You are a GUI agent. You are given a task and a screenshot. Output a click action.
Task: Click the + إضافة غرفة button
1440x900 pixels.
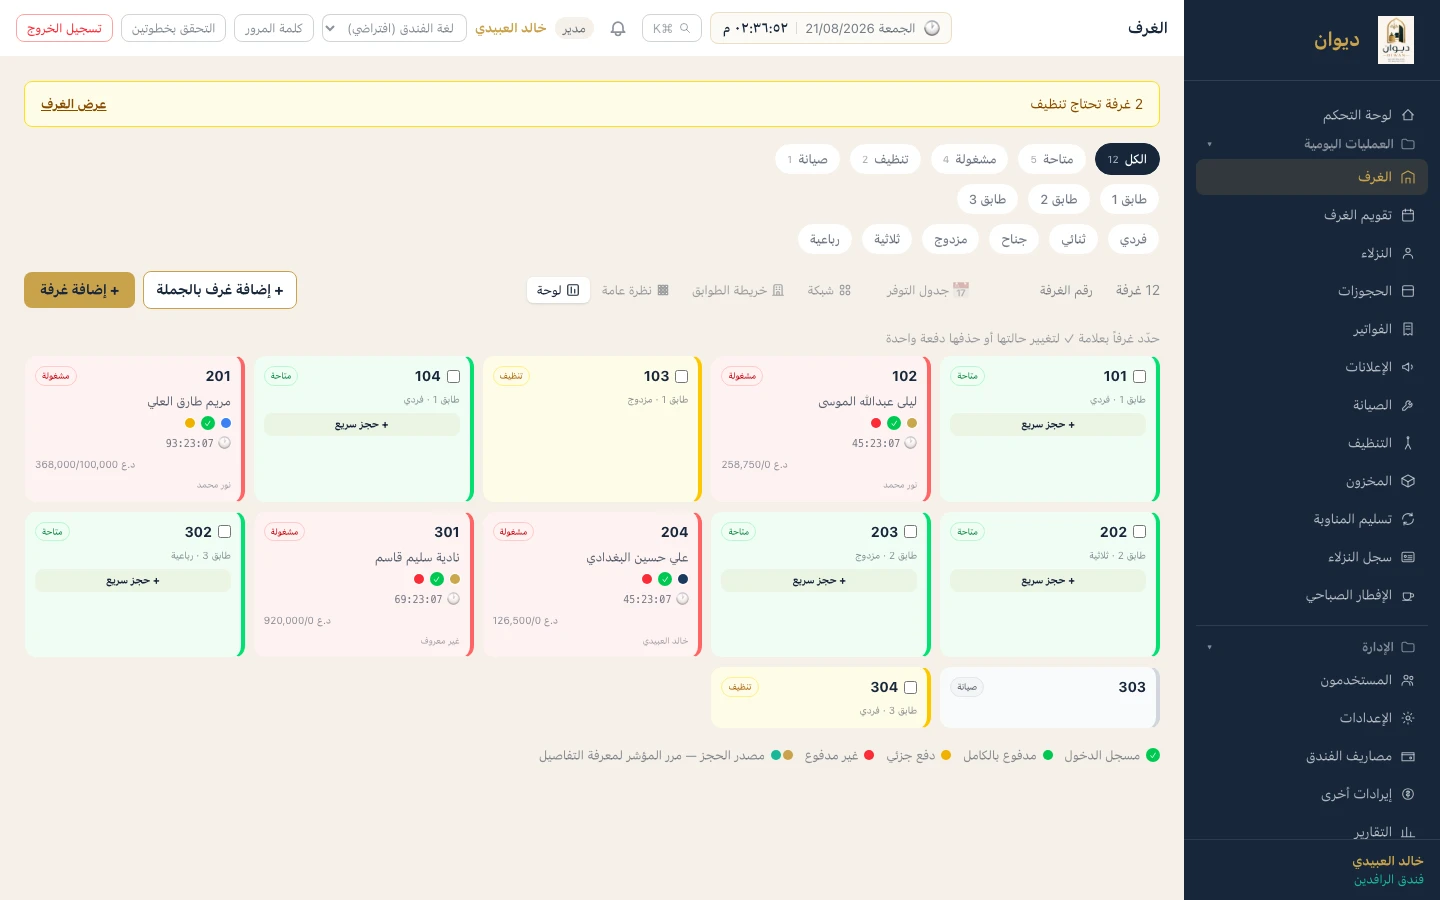[x=79, y=290]
